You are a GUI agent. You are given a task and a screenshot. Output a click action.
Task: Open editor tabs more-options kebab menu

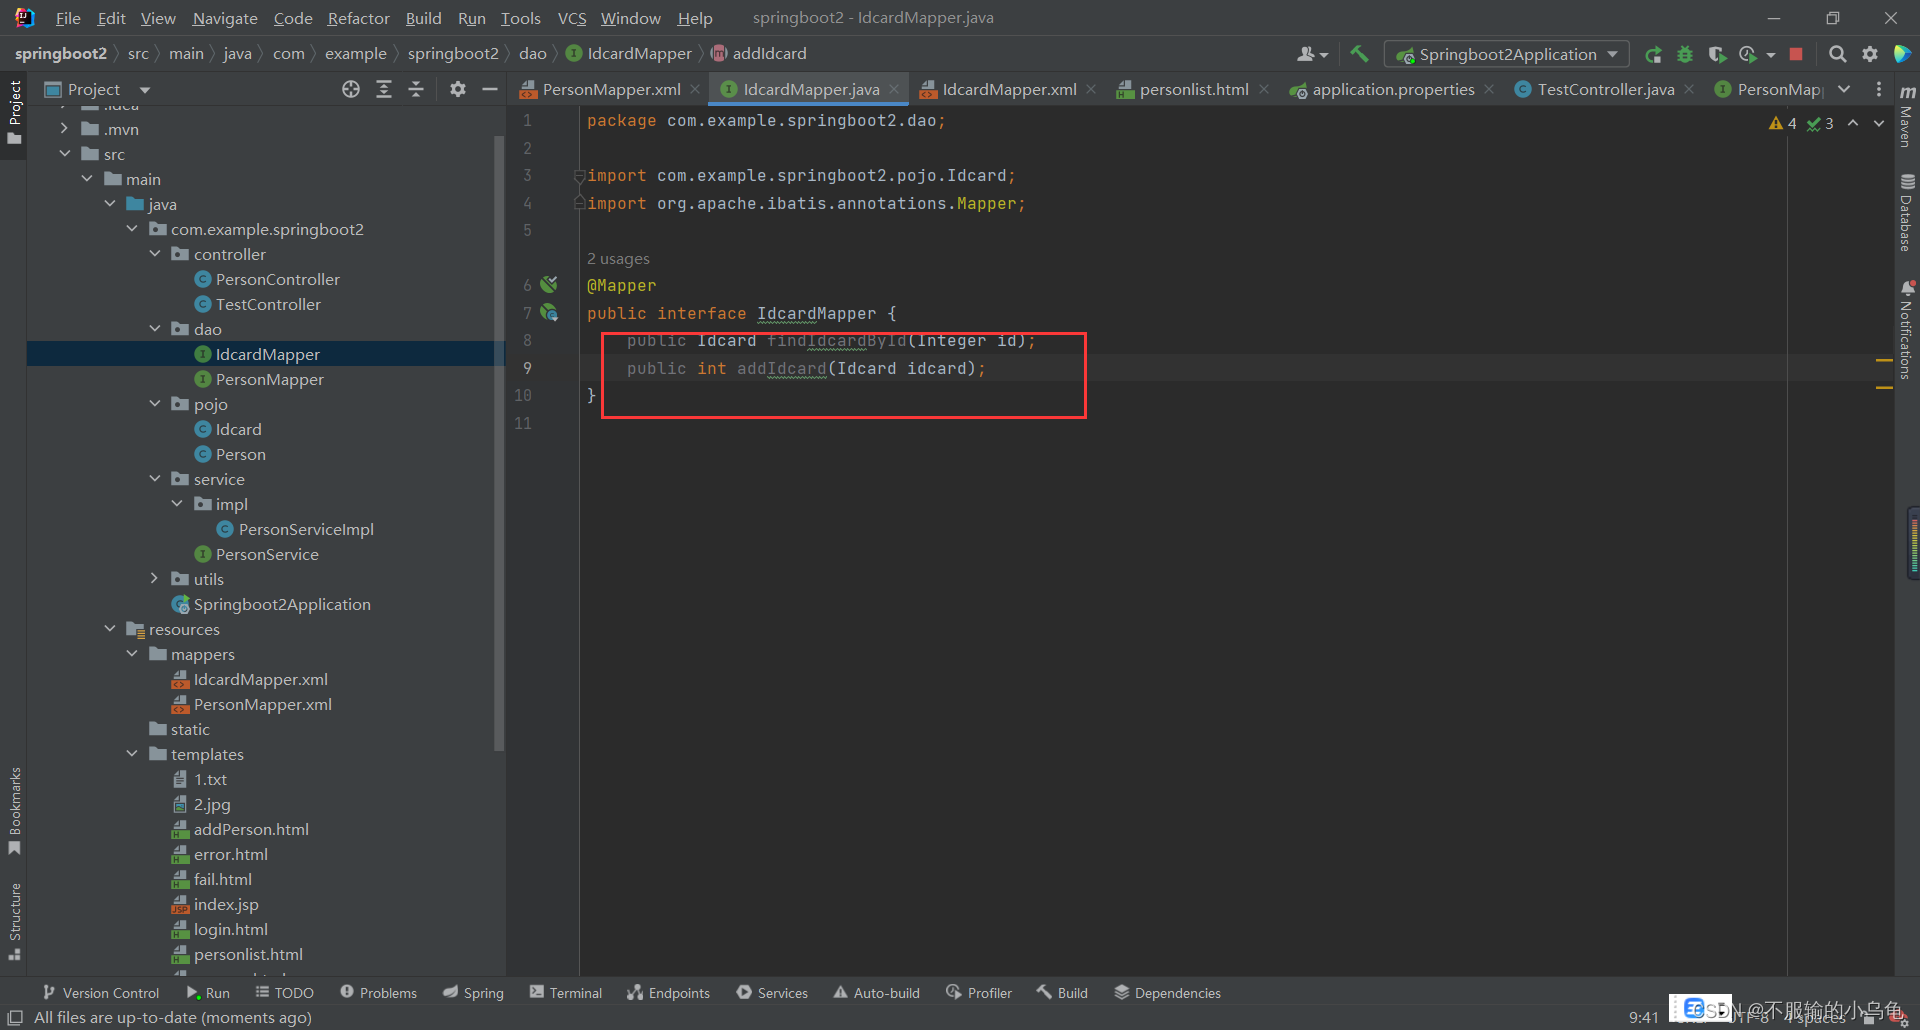tap(1879, 89)
